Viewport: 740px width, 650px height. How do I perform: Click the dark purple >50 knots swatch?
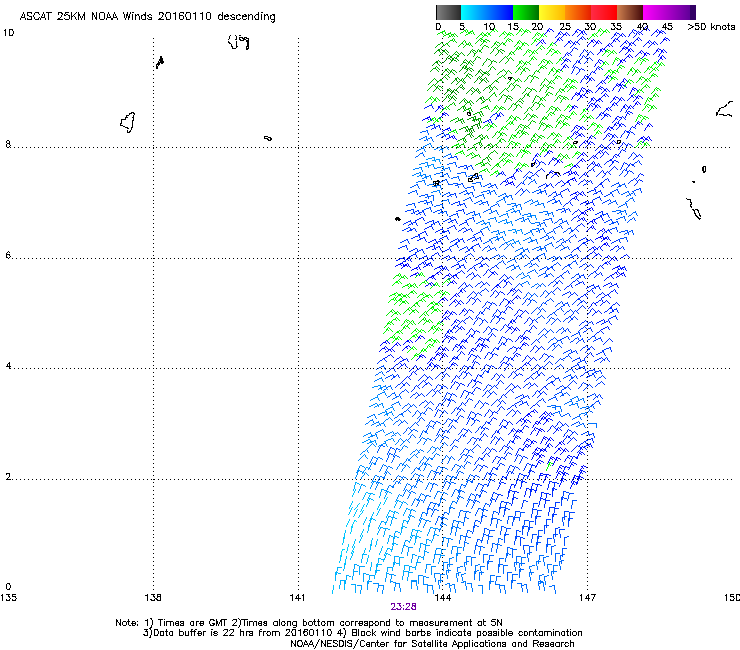[693, 12]
